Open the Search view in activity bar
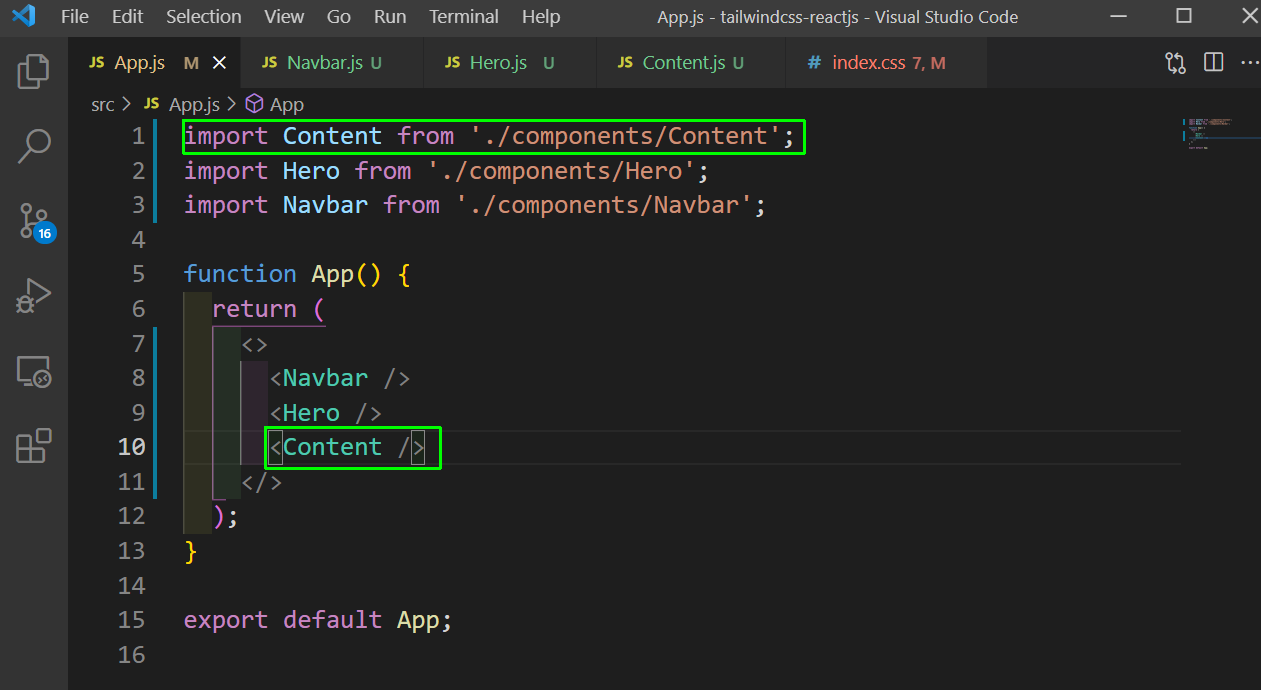The image size is (1261, 690). 33,146
